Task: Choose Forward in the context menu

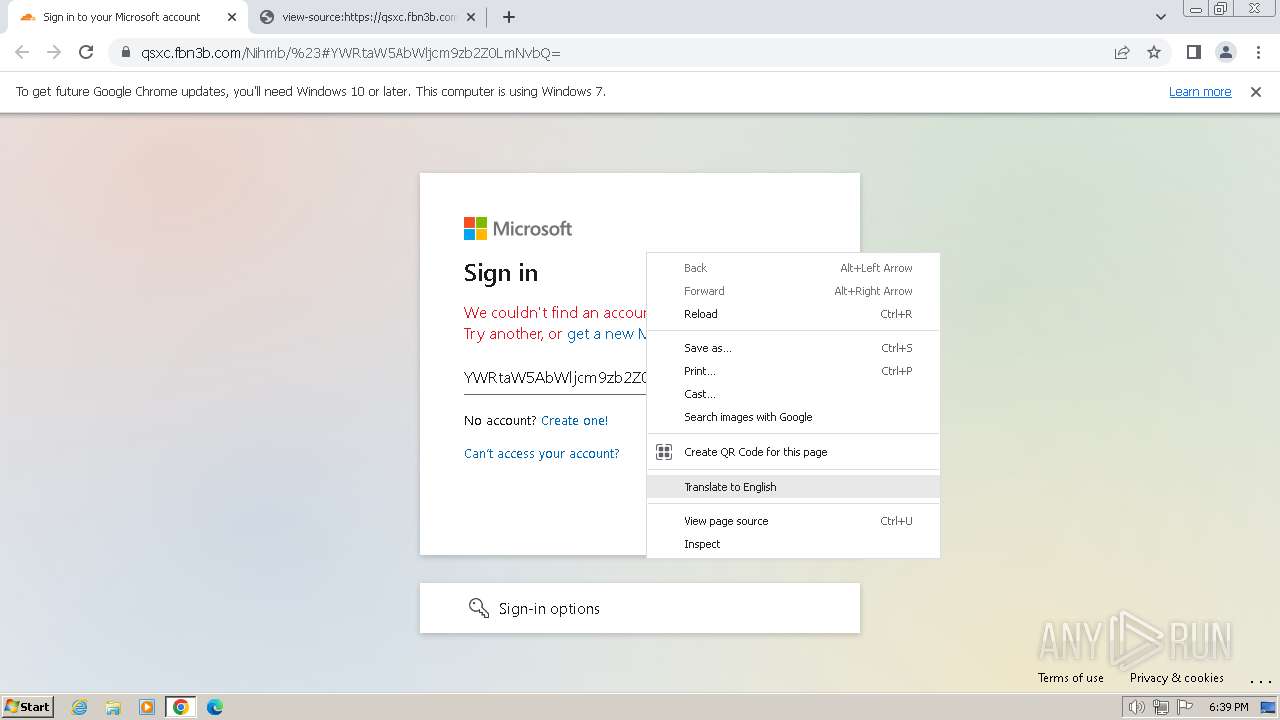Action: click(x=793, y=291)
